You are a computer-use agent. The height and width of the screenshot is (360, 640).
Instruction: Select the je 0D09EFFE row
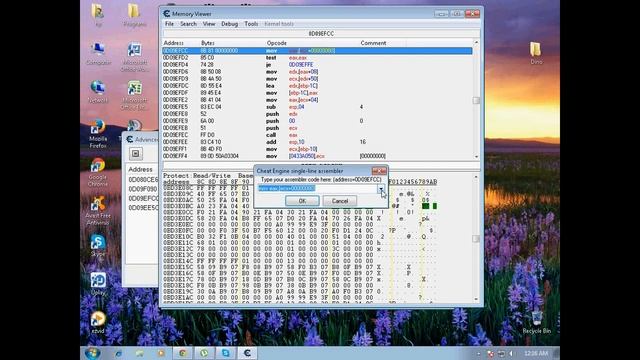tap(317, 64)
